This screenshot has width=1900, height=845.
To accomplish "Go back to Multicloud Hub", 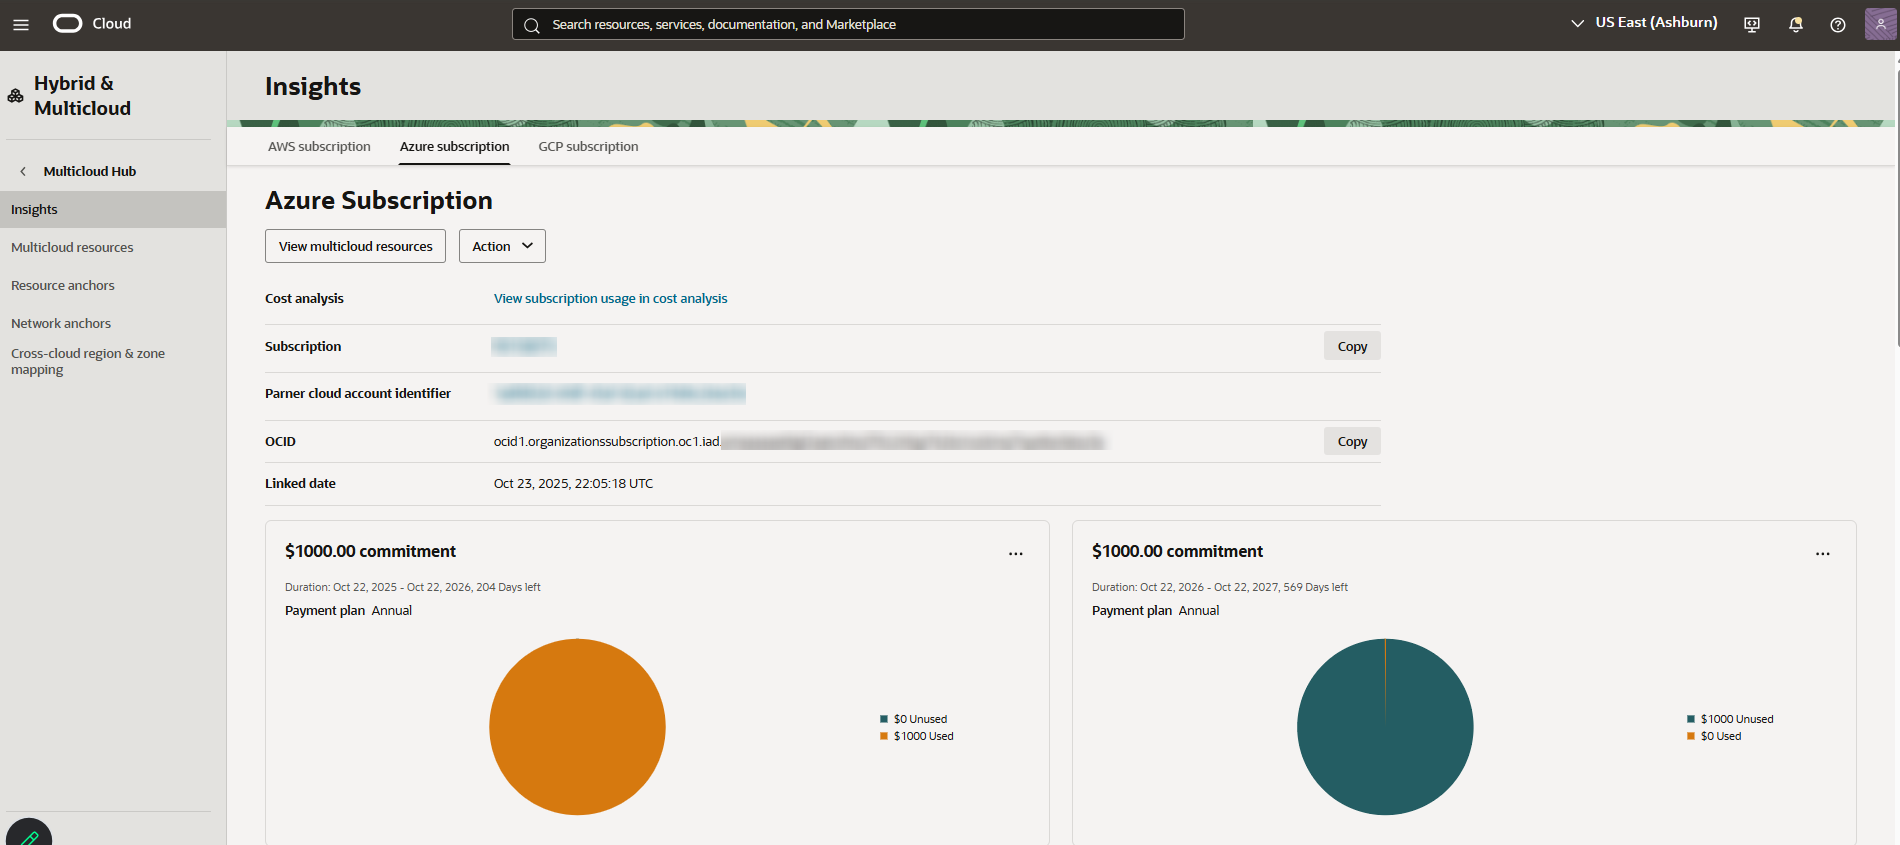I will pyautogui.click(x=90, y=172).
